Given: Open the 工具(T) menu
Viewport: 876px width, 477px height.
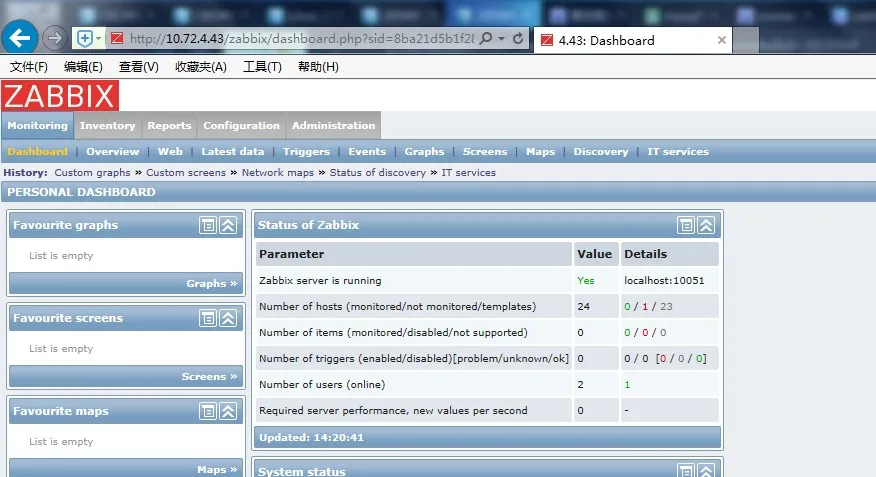Looking at the screenshot, I should coord(262,67).
